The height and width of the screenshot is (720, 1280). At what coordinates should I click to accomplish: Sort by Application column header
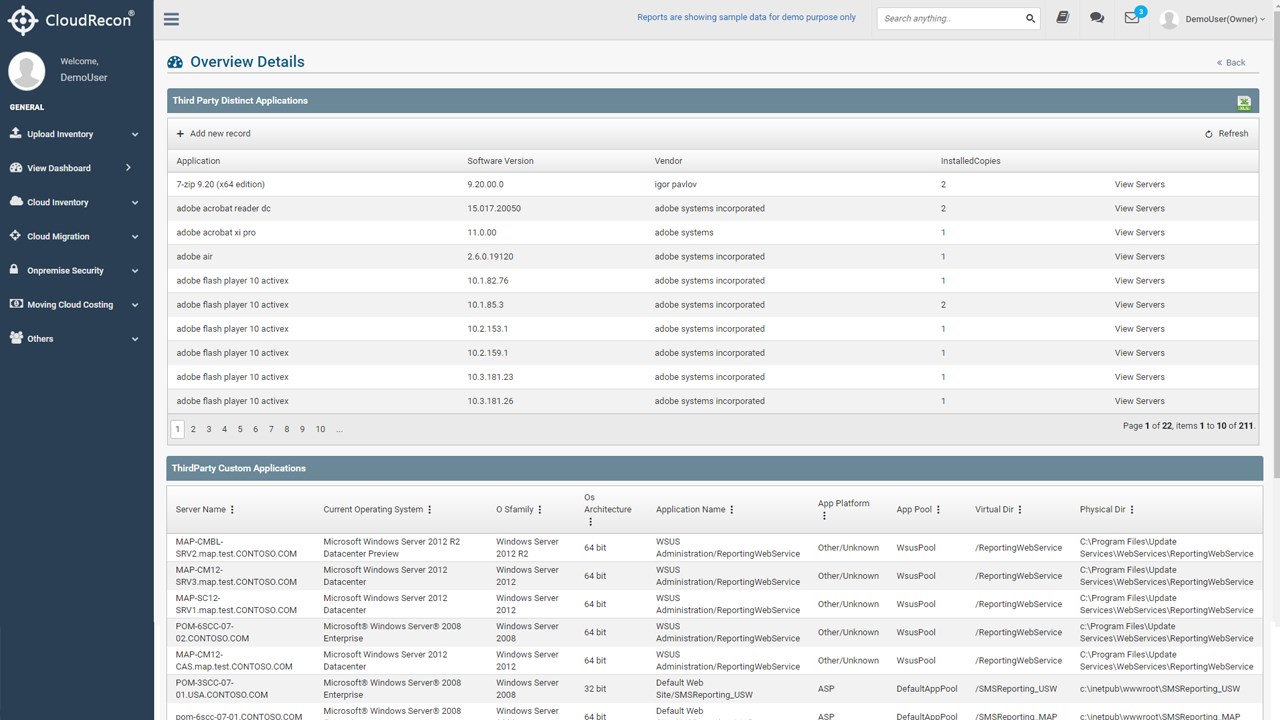pyautogui.click(x=198, y=161)
